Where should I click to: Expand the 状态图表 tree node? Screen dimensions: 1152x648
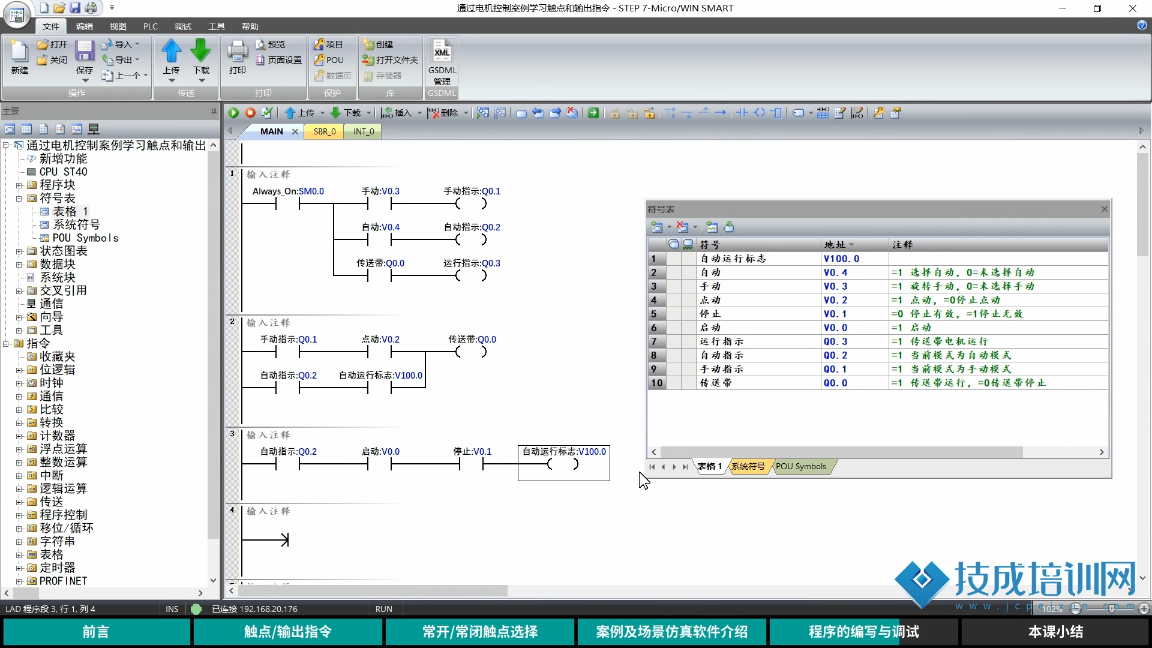click(x=19, y=251)
